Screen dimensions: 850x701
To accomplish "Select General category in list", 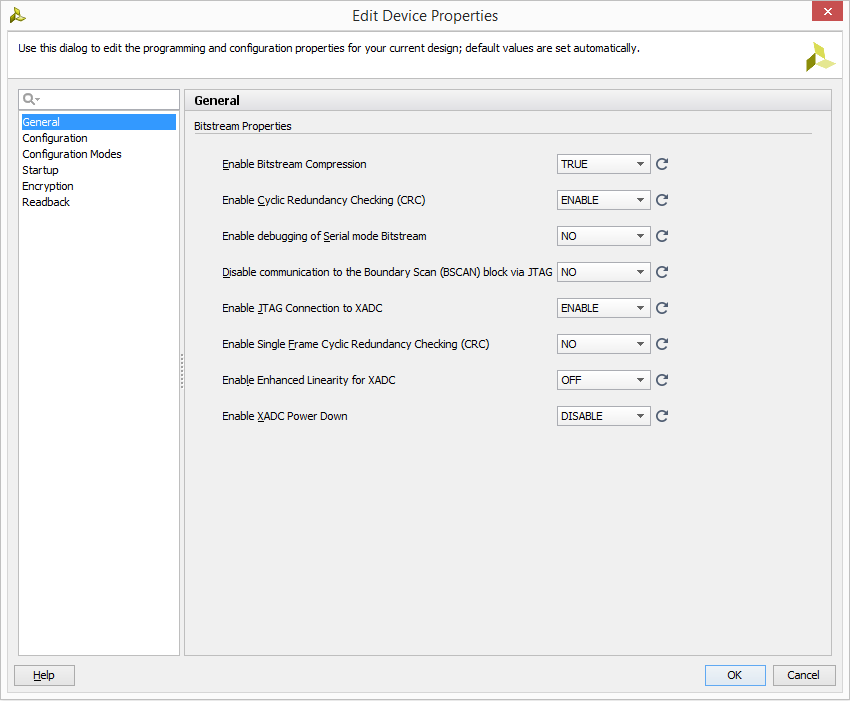I will point(99,122).
